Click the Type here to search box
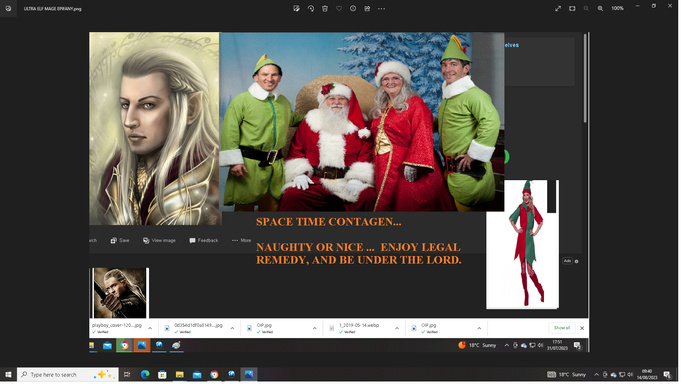Screen dimensions: 681x384 [x=68, y=374]
